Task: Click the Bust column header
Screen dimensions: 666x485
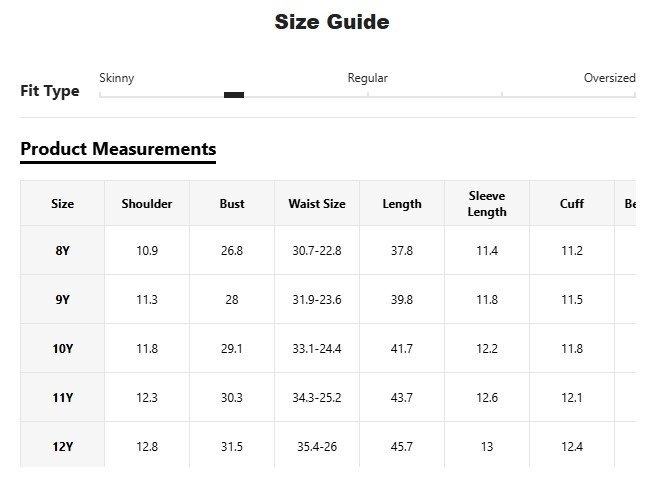Action: (x=232, y=204)
